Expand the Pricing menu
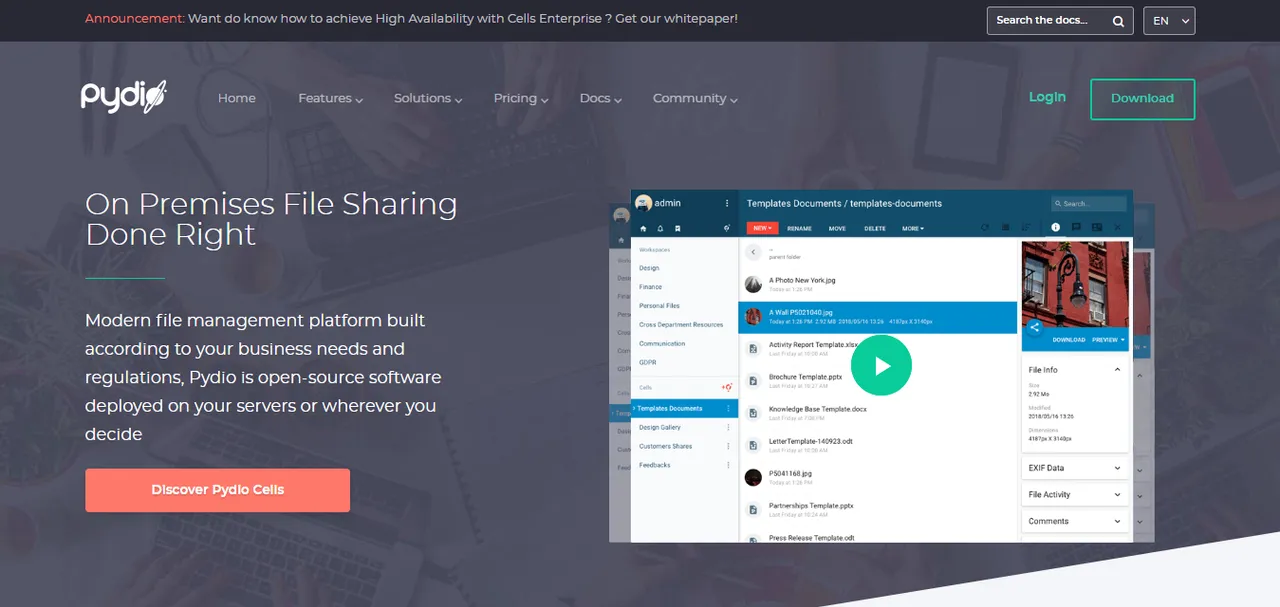This screenshot has height=607, width=1280. click(x=521, y=98)
